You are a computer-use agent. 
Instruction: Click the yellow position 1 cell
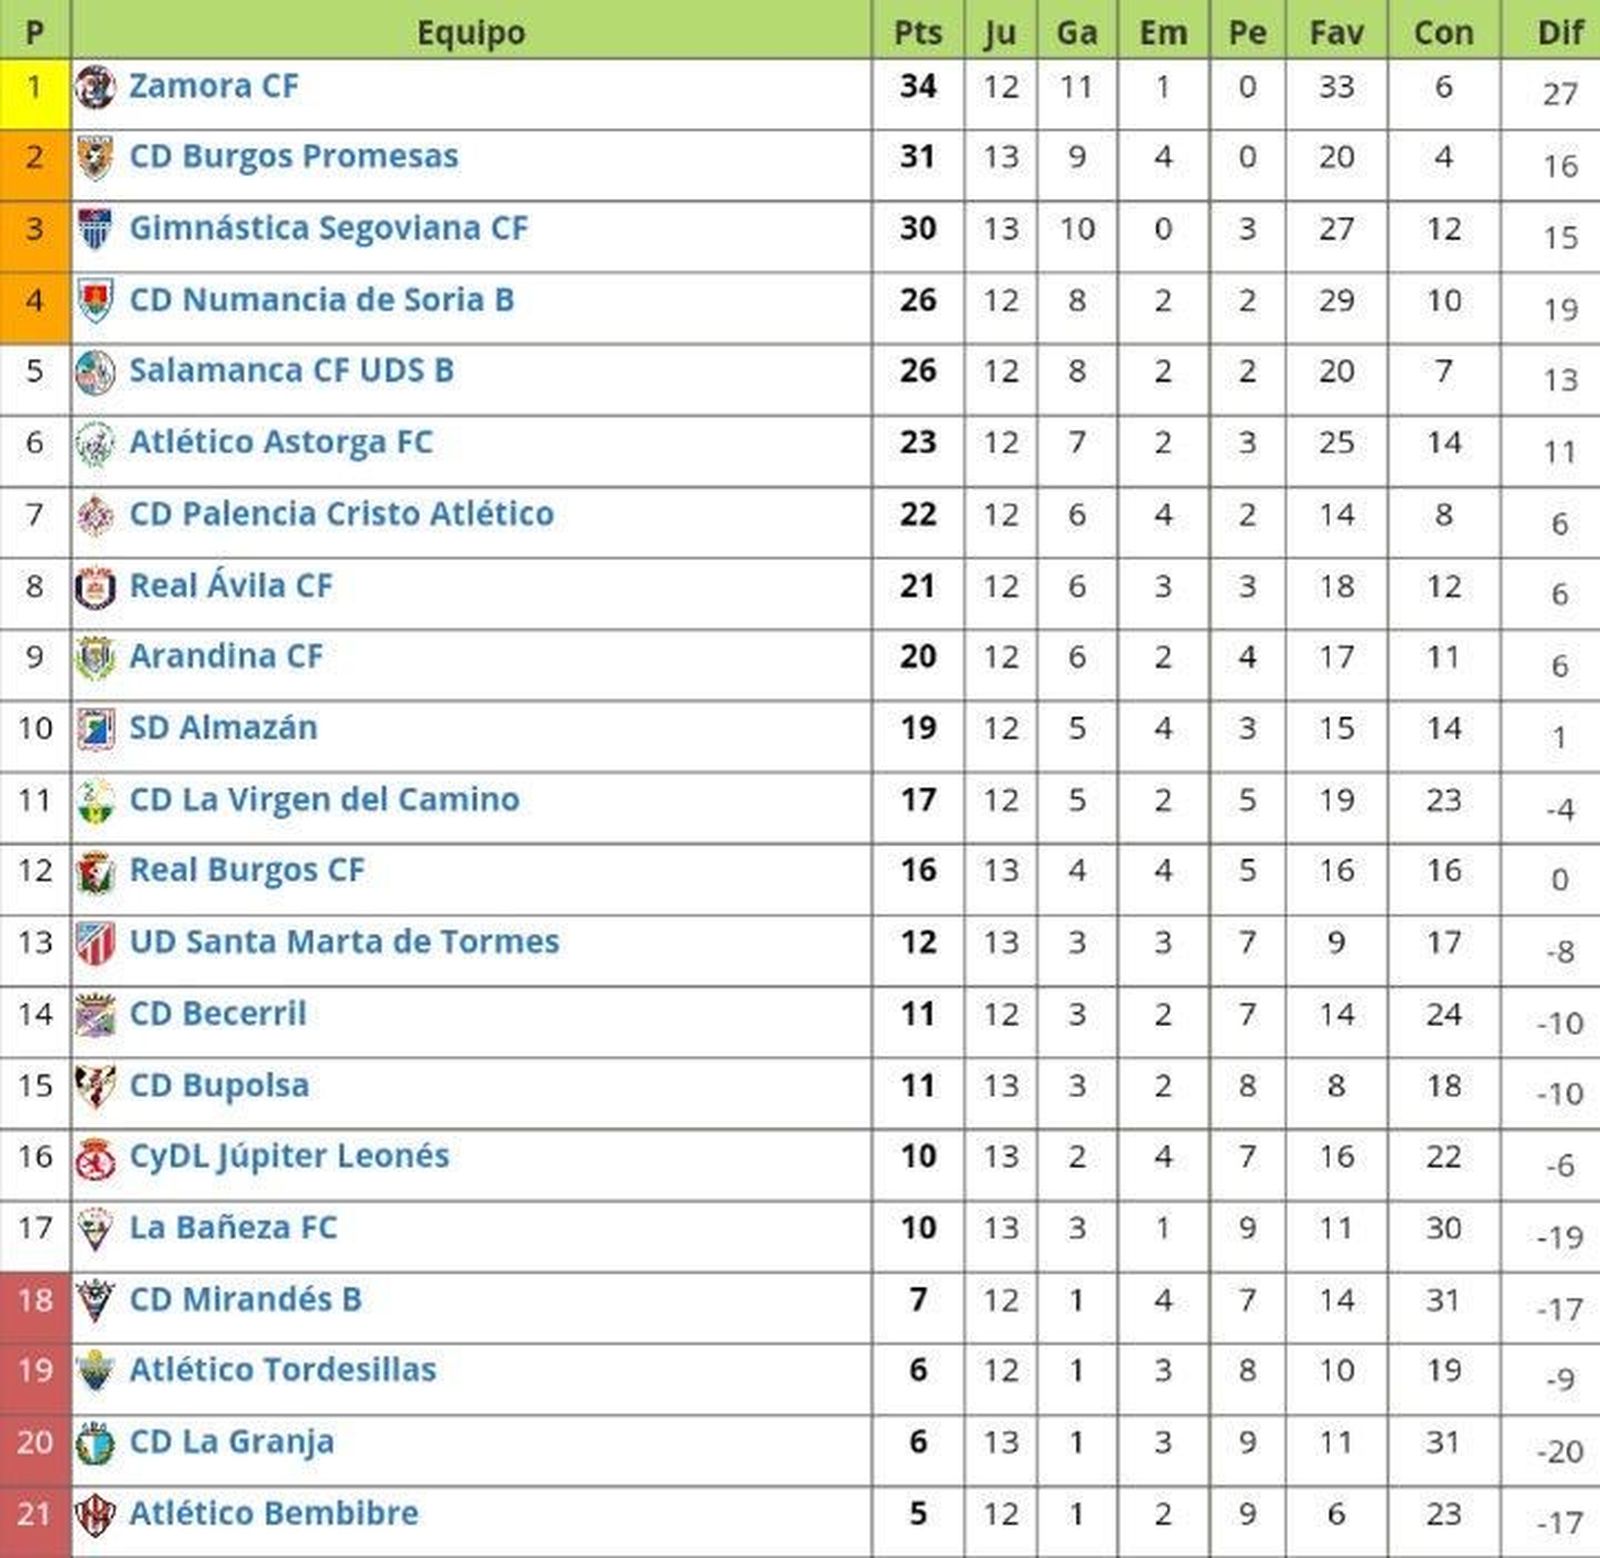(34, 92)
